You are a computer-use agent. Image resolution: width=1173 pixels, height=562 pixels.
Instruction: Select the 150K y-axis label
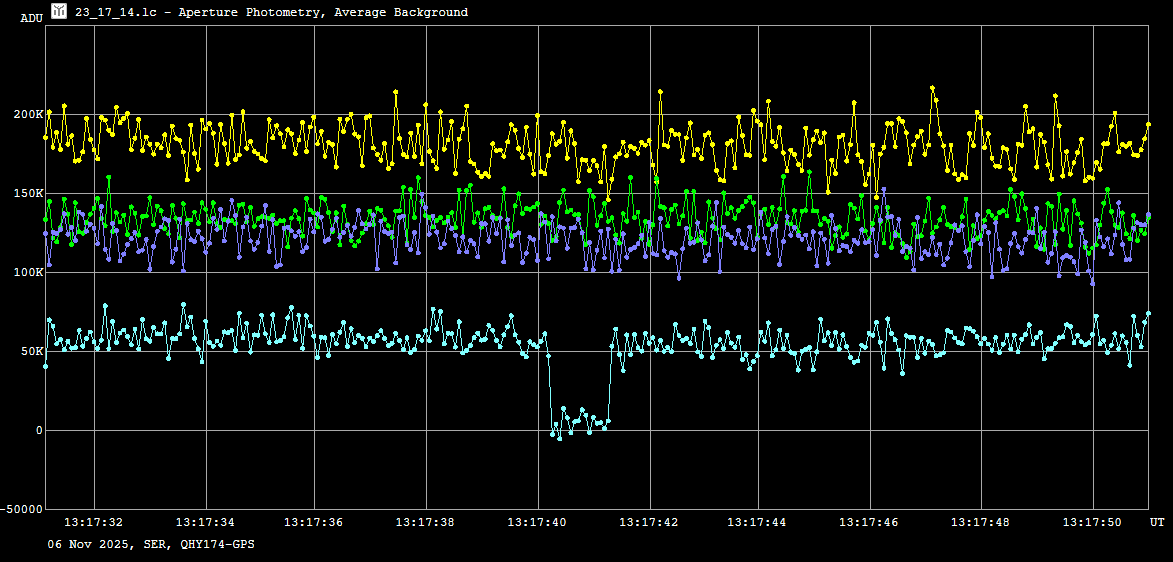point(27,194)
